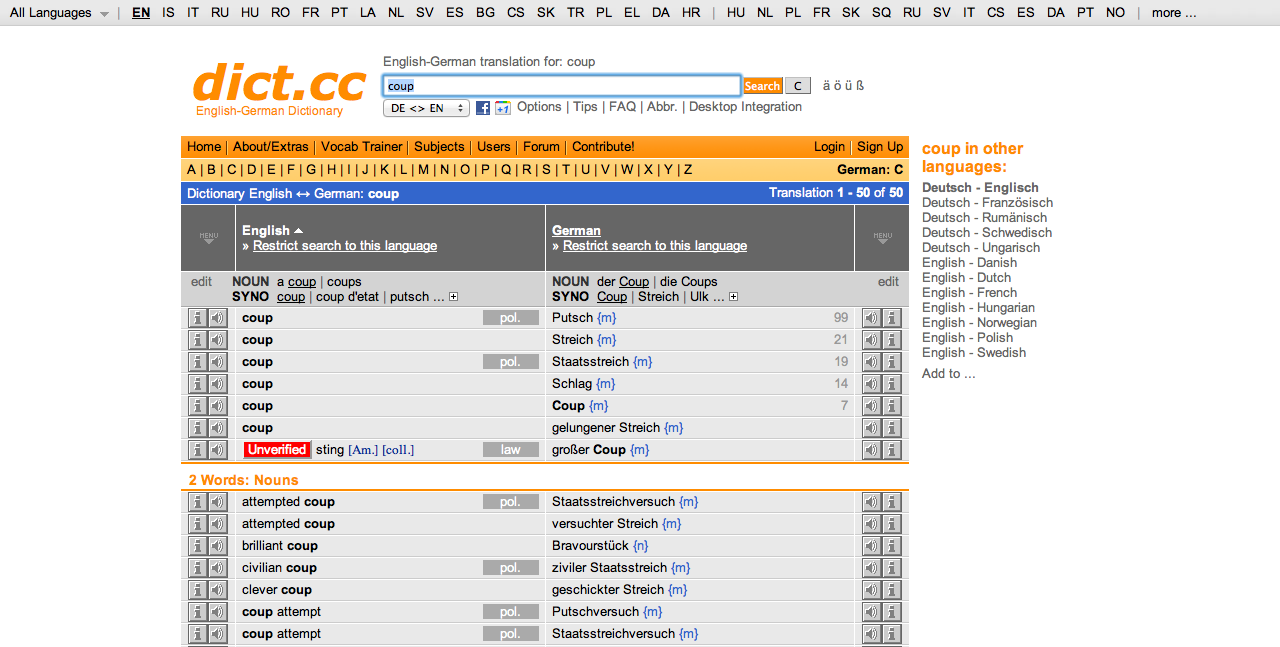Viewport: 1280px width, 647px height.
Task: Click in the search input field
Action: [562, 86]
